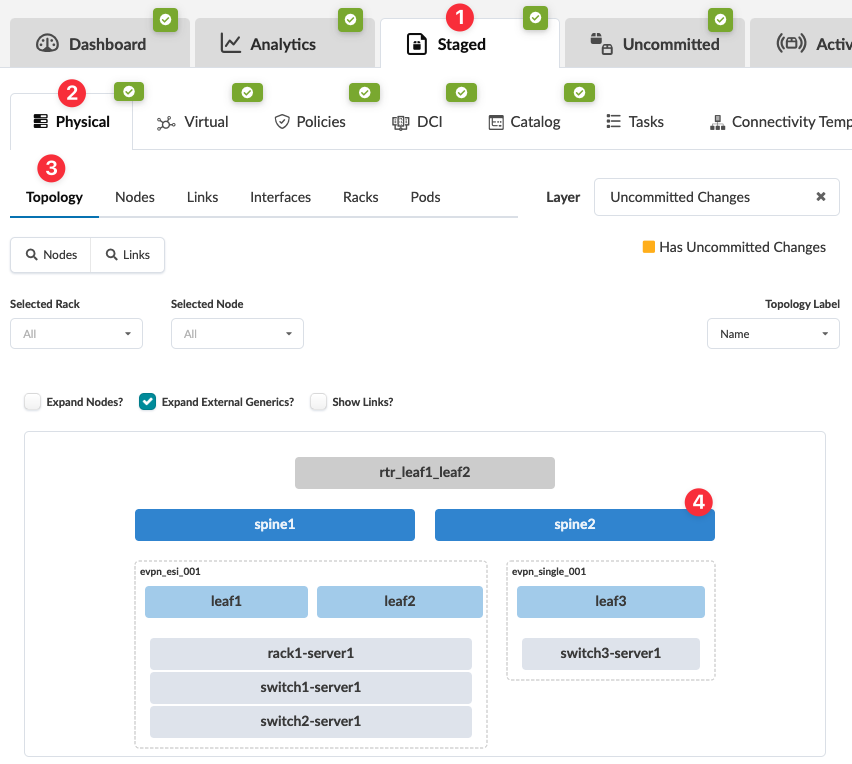
Task: Open the Catalog sub-tab
Action: click(524, 122)
